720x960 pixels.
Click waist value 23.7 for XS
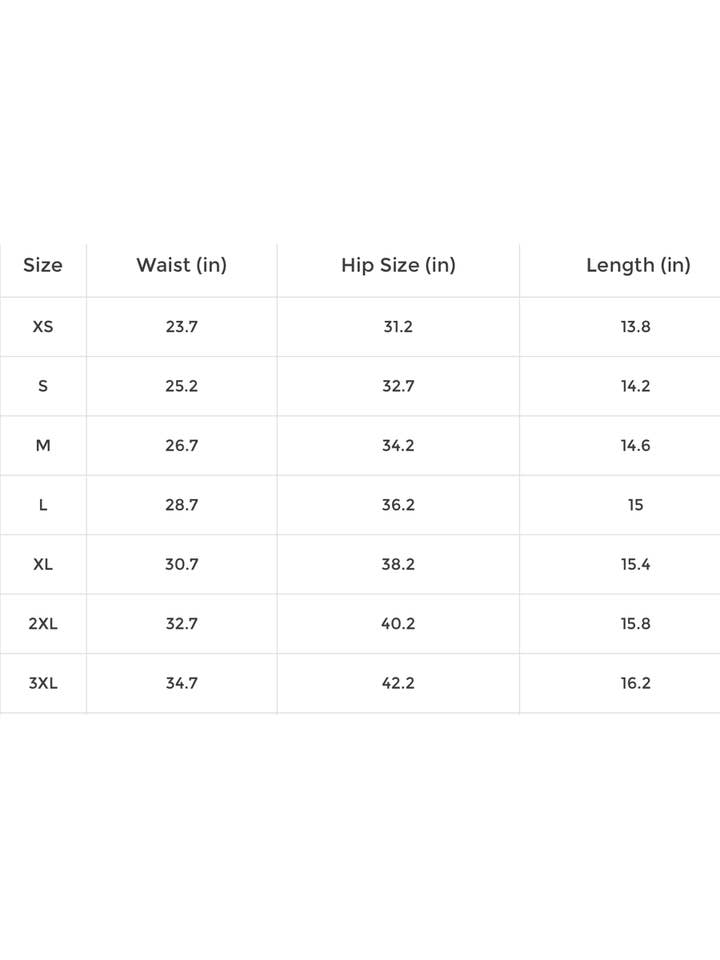click(x=181, y=326)
